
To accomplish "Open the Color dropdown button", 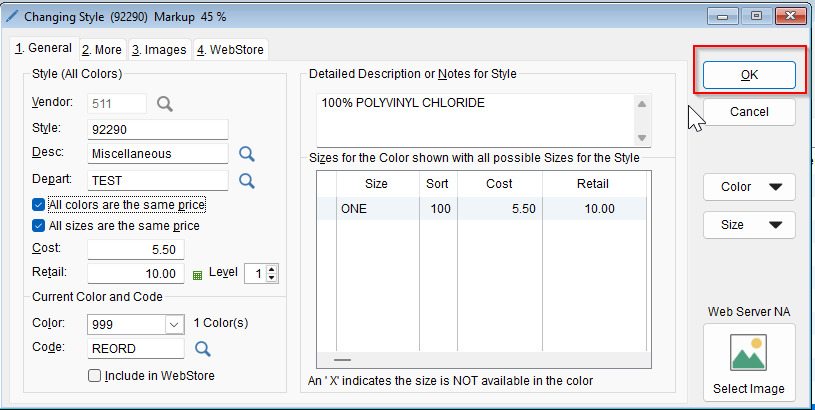I will click(x=749, y=187).
